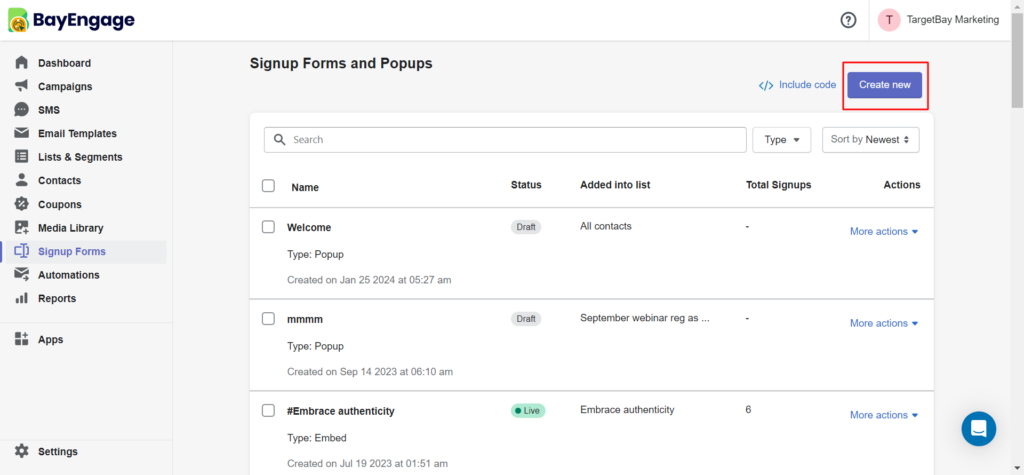Open Lists & Segments menu item

click(x=80, y=157)
